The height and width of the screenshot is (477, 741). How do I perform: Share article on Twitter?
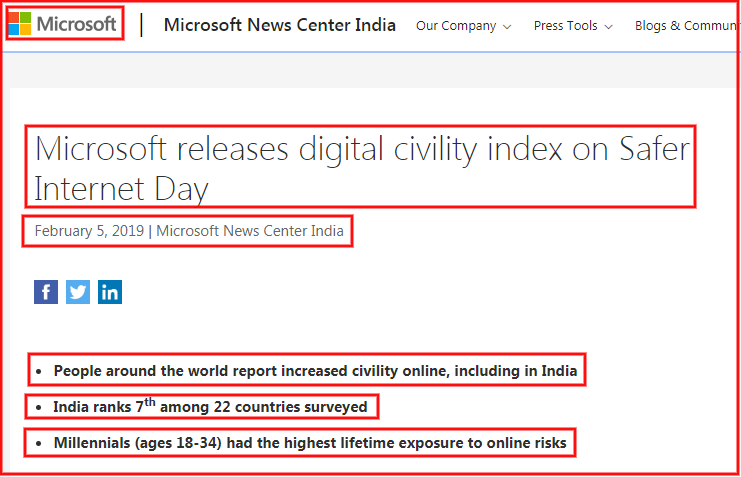pos(78,292)
